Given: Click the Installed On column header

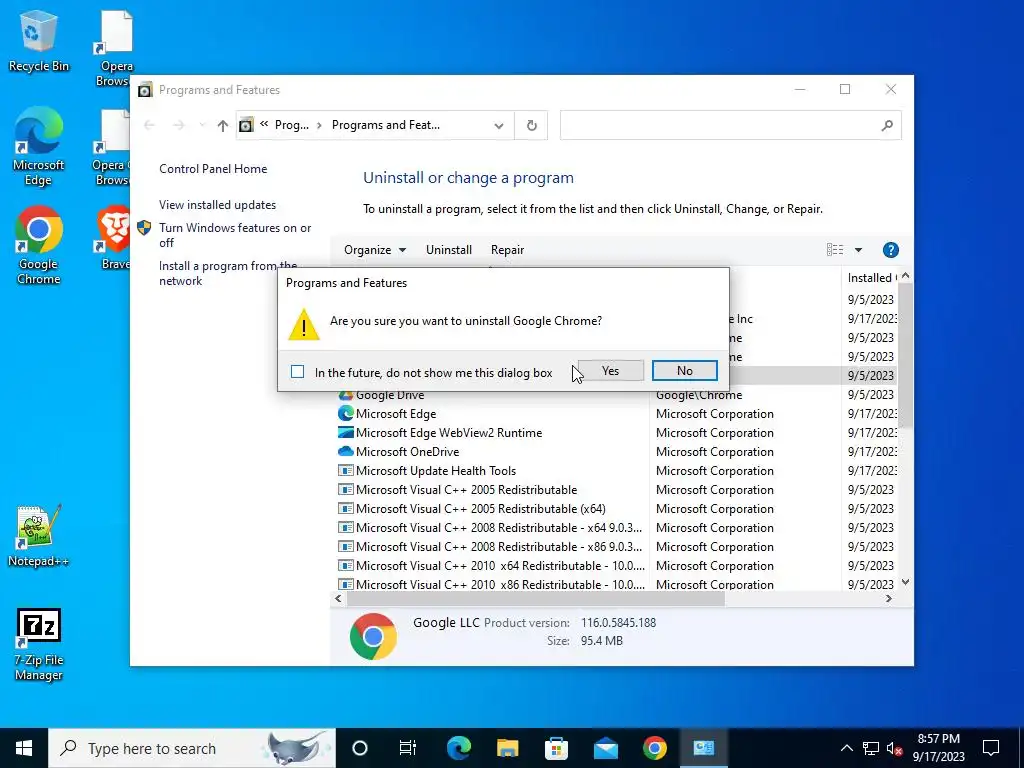Looking at the screenshot, I should [x=871, y=278].
